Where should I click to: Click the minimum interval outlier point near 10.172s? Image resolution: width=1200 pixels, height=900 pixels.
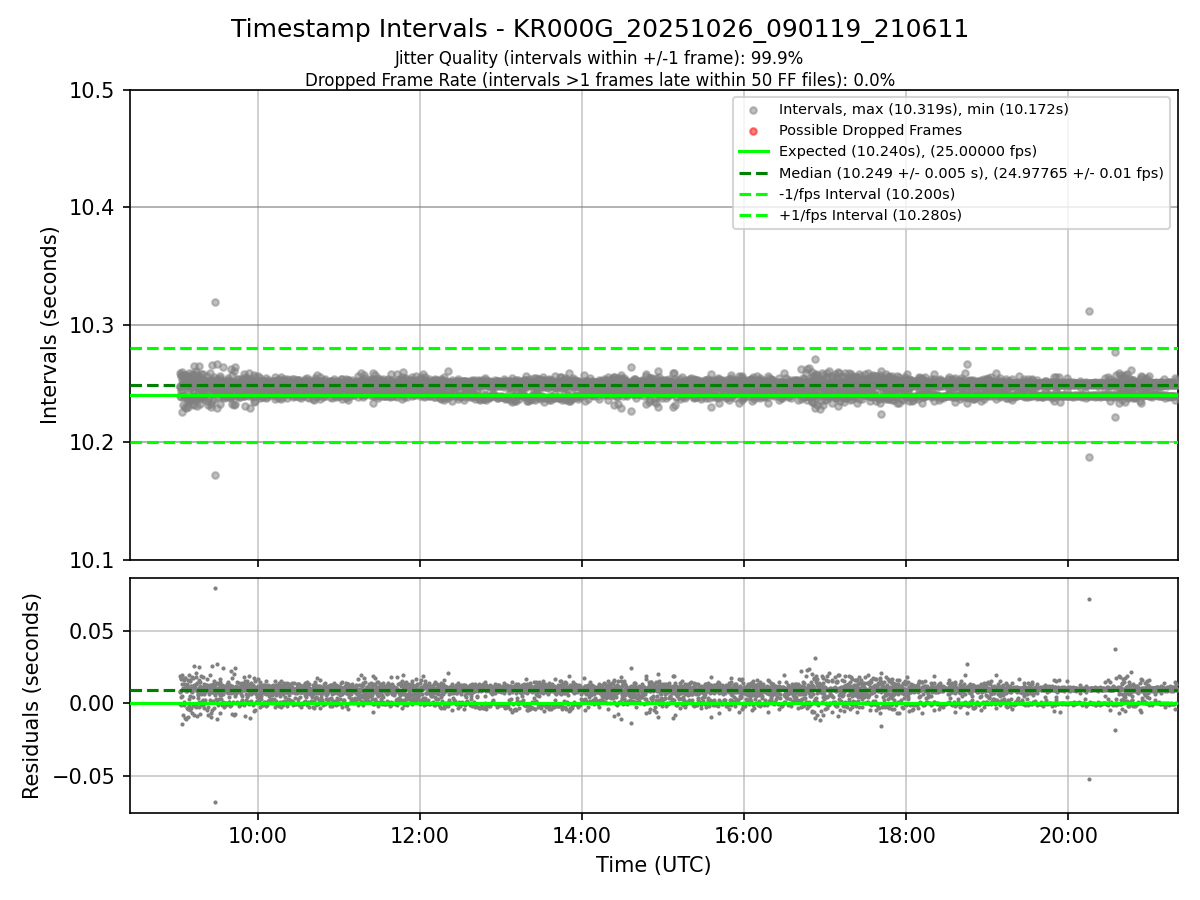pyautogui.click(x=215, y=475)
